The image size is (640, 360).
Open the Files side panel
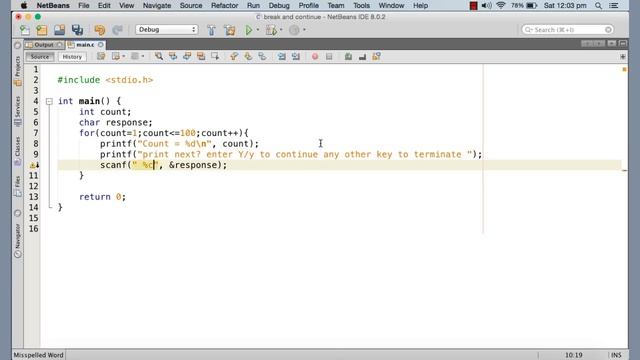(18, 187)
